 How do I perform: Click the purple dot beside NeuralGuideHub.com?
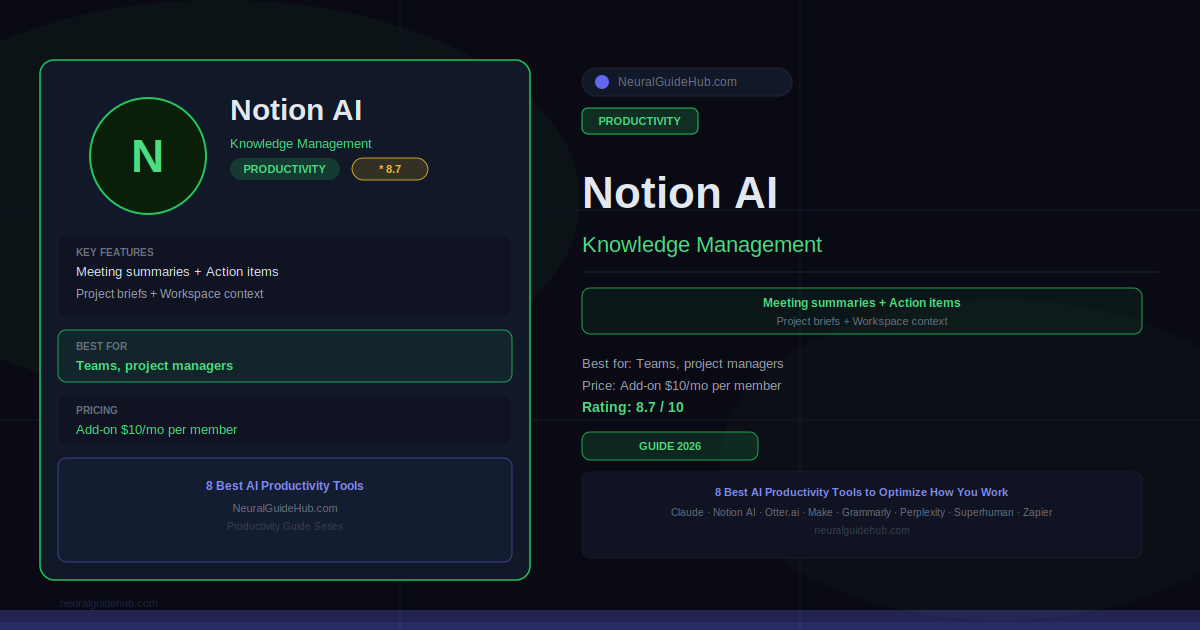pyautogui.click(x=602, y=82)
